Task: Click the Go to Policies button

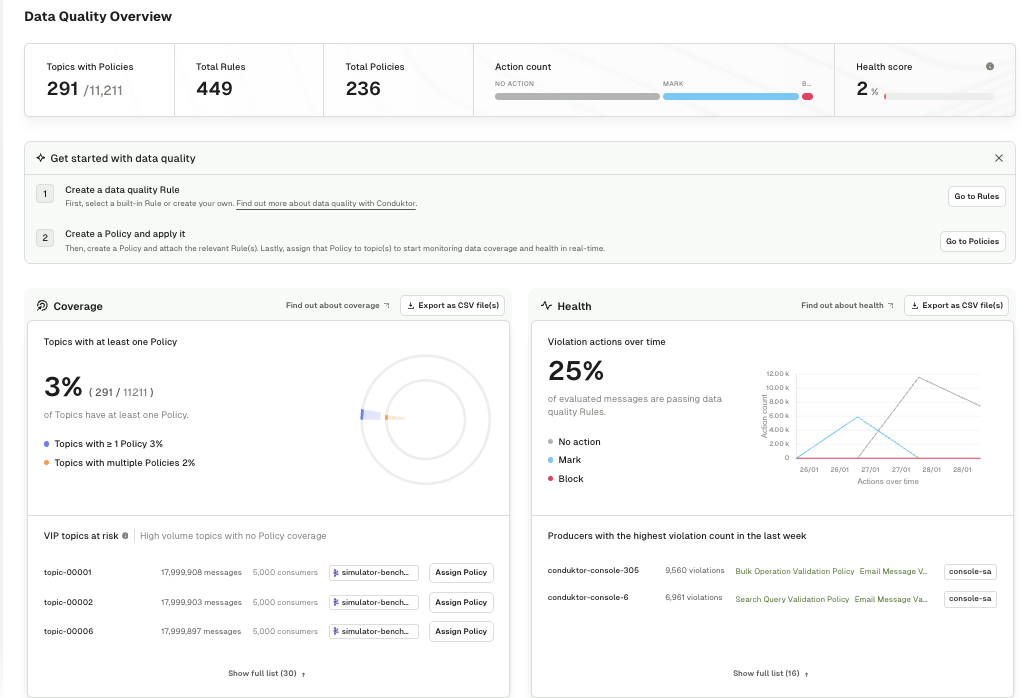Action: click(972, 241)
